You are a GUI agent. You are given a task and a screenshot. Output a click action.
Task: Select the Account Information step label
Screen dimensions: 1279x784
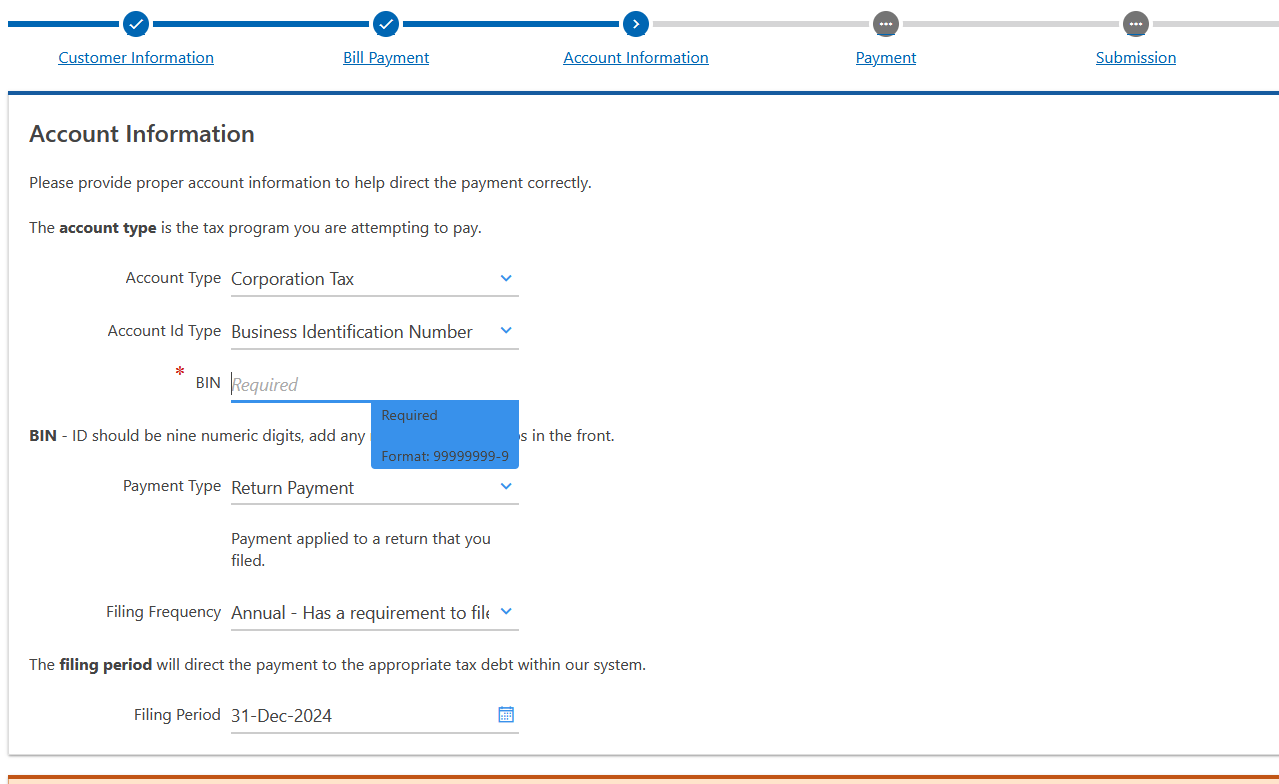point(635,57)
